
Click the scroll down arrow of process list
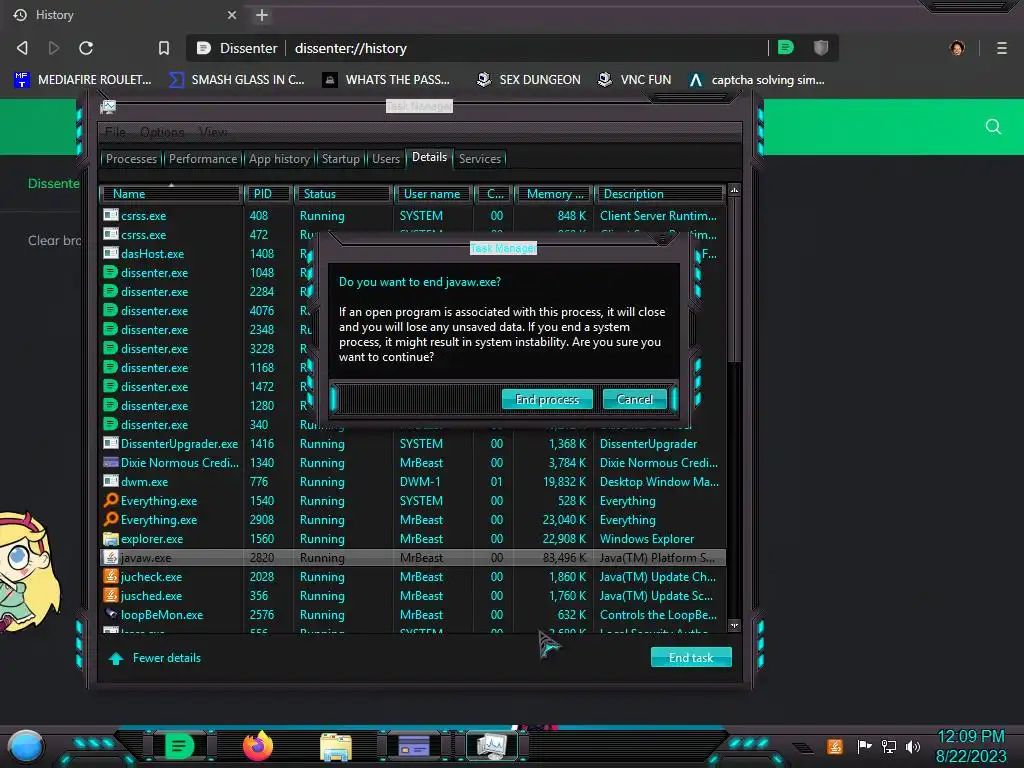click(734, 625)
